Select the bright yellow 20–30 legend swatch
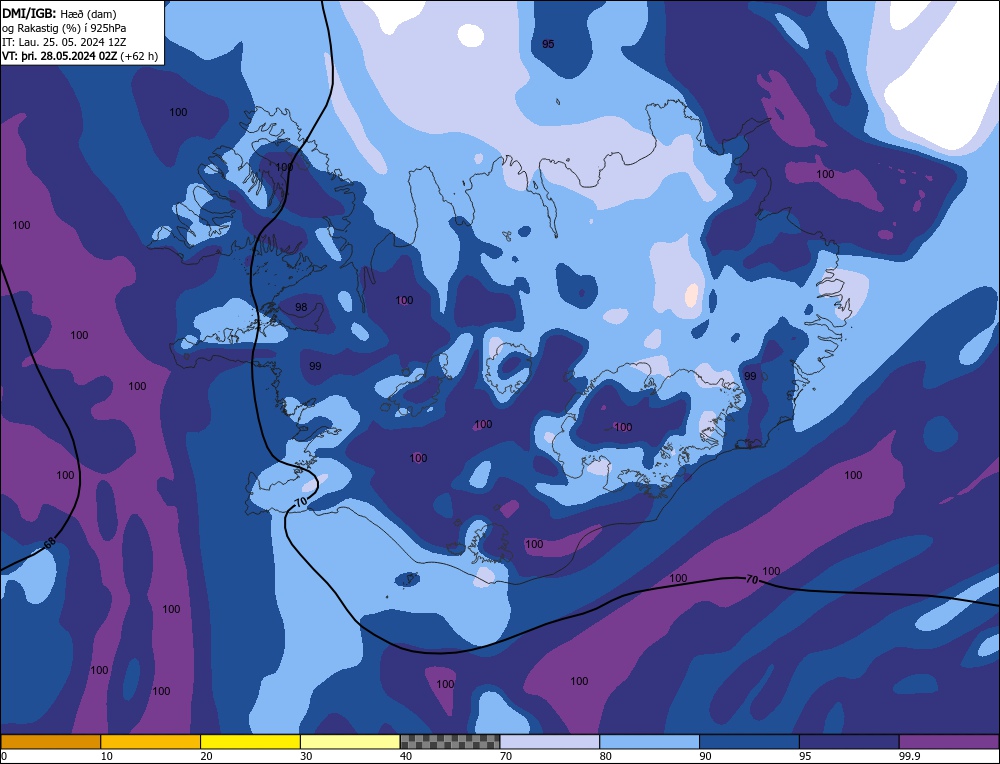 (x=250, y=742)
